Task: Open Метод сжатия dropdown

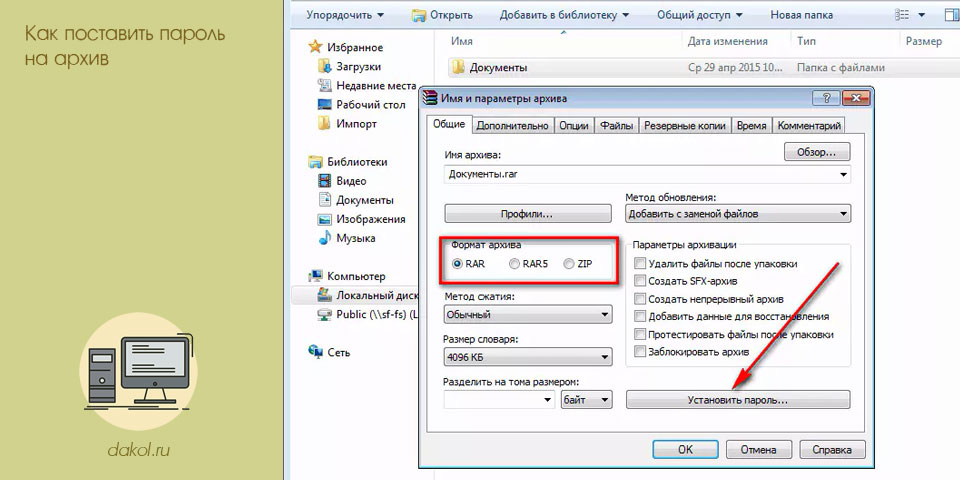Action: click(x=528, y=315)
